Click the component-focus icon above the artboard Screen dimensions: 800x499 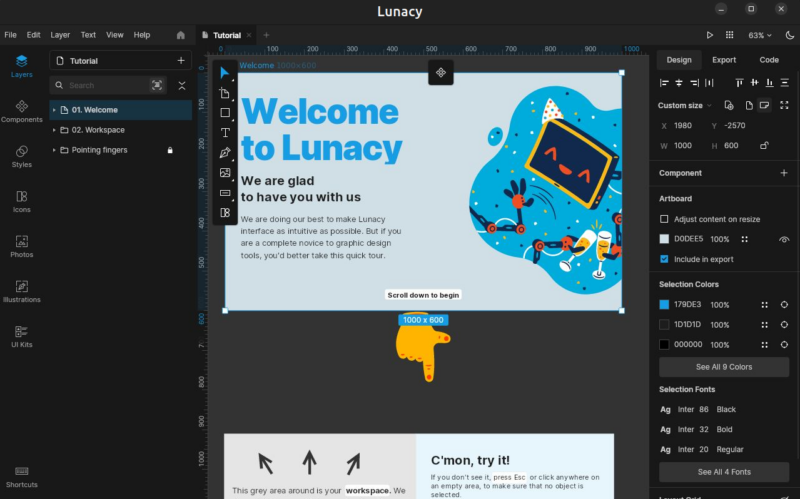pos(441,72)
